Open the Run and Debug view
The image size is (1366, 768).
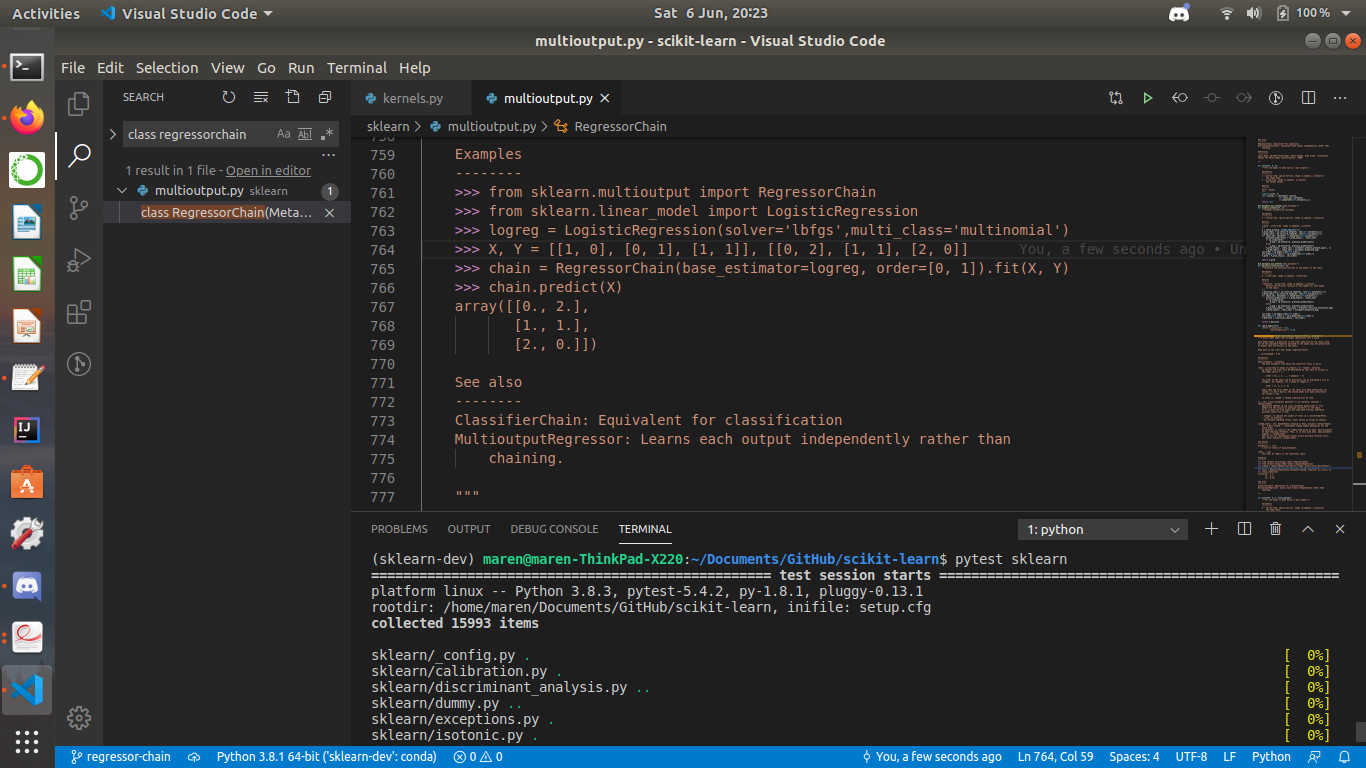click(x=79, y=260)
